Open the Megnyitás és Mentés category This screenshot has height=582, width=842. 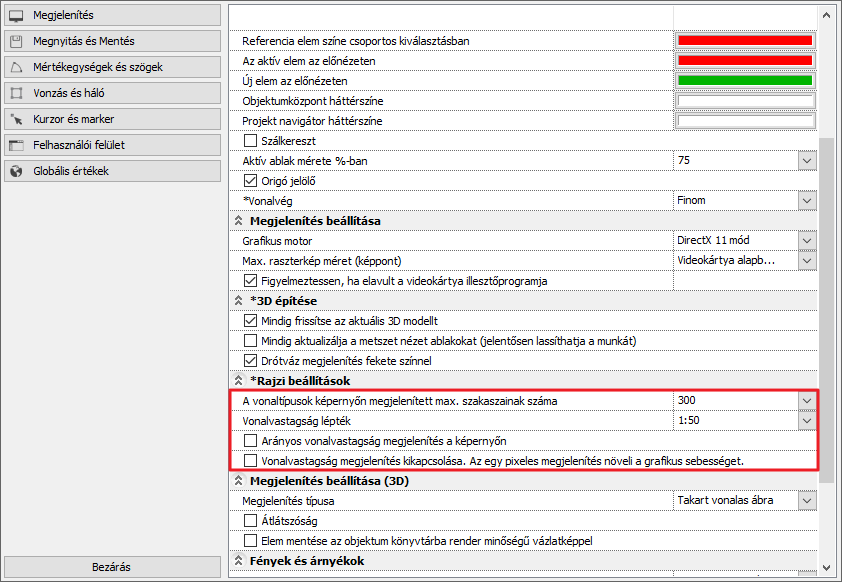tap(113, 41)
